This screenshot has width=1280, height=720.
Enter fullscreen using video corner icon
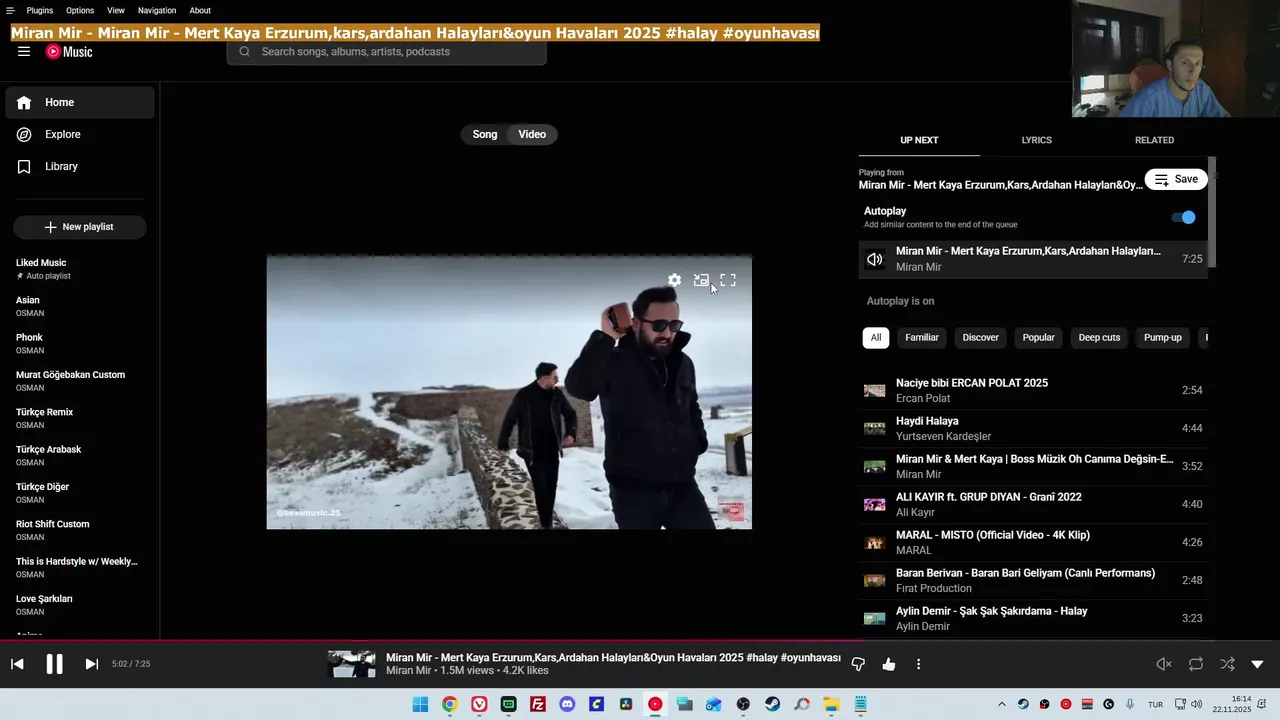(x=728, y=281)
